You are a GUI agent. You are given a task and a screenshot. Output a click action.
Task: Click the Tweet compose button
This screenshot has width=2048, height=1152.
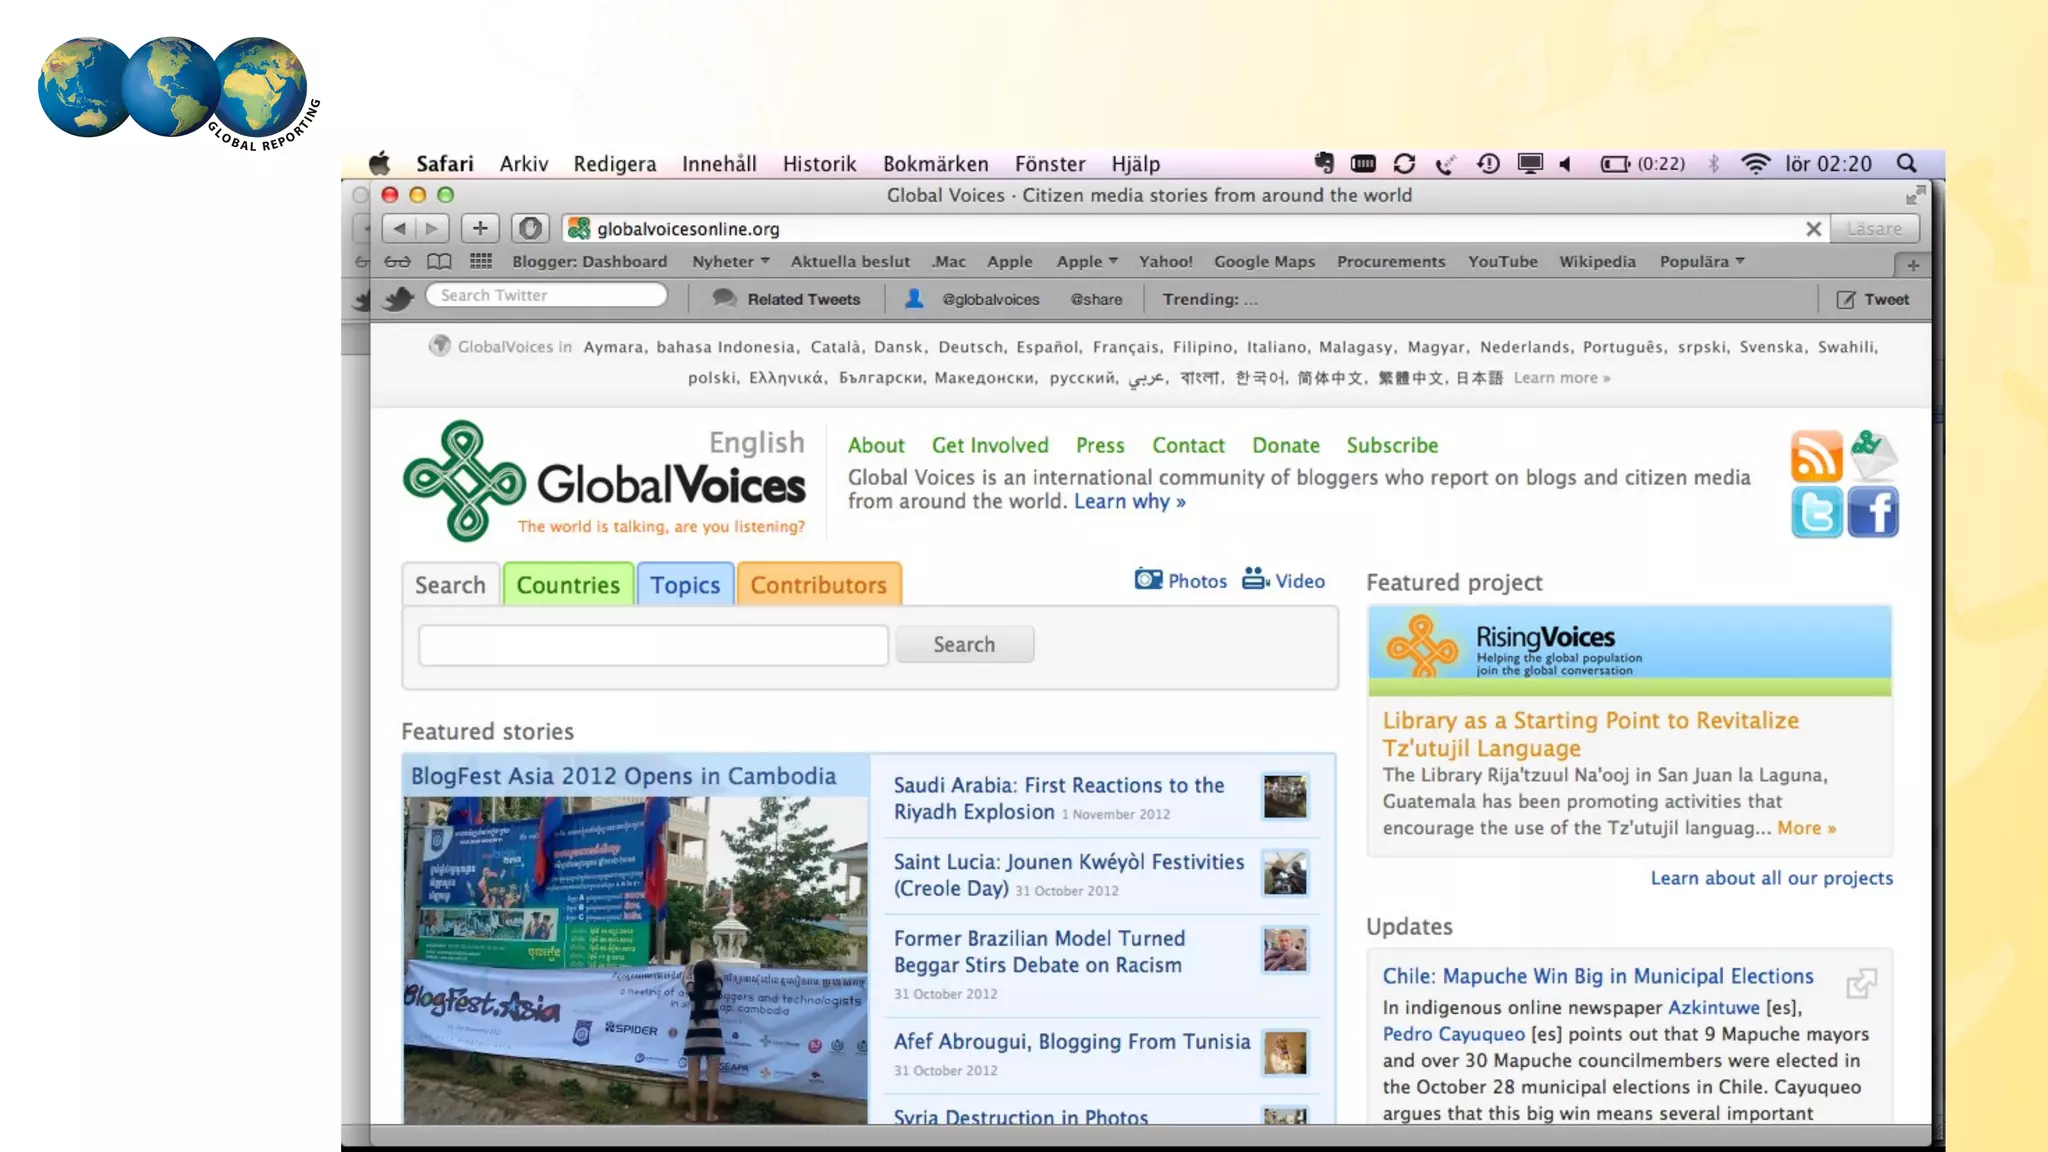click(1873, 299)
